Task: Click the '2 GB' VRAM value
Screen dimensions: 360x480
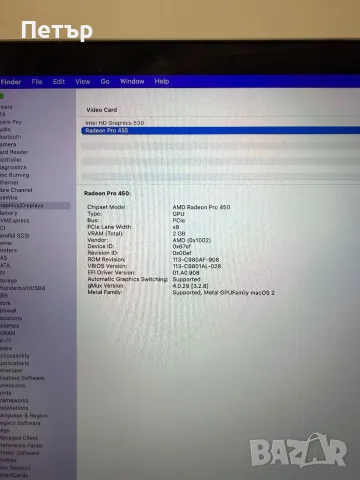Action: click(x=179, y=234)
